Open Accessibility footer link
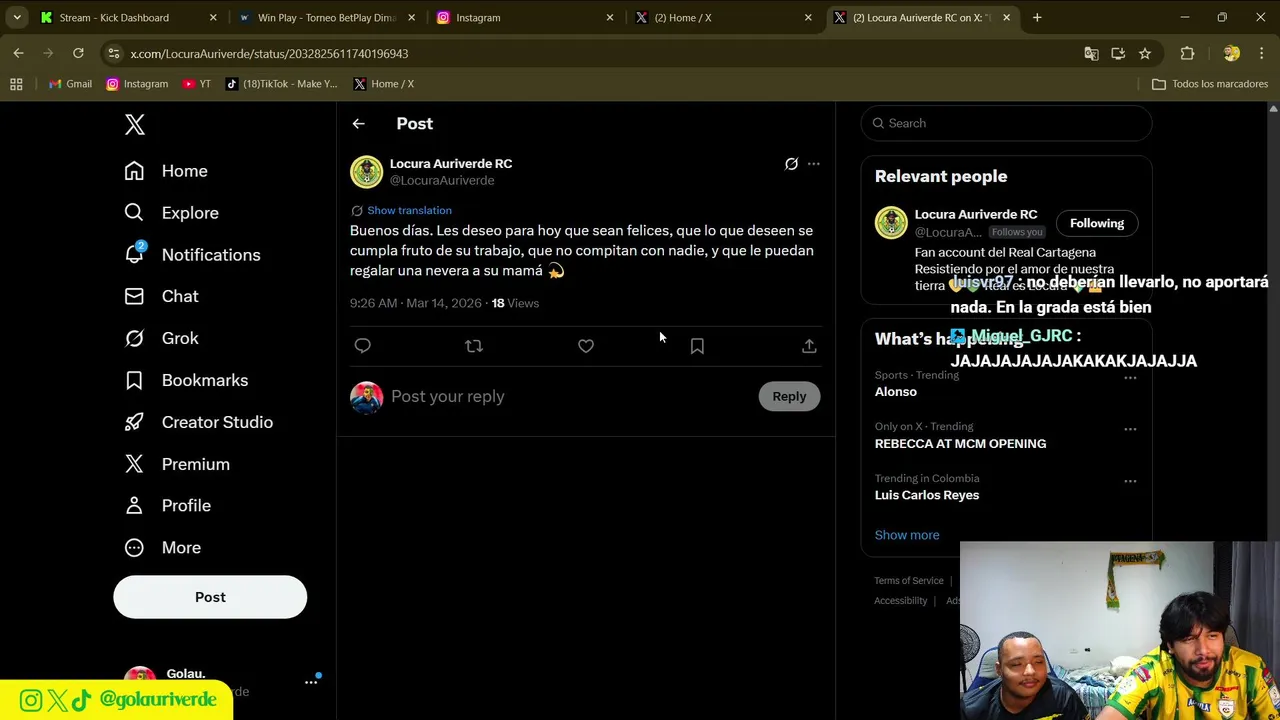The image size is (1280, 720). tap(901, 601)
